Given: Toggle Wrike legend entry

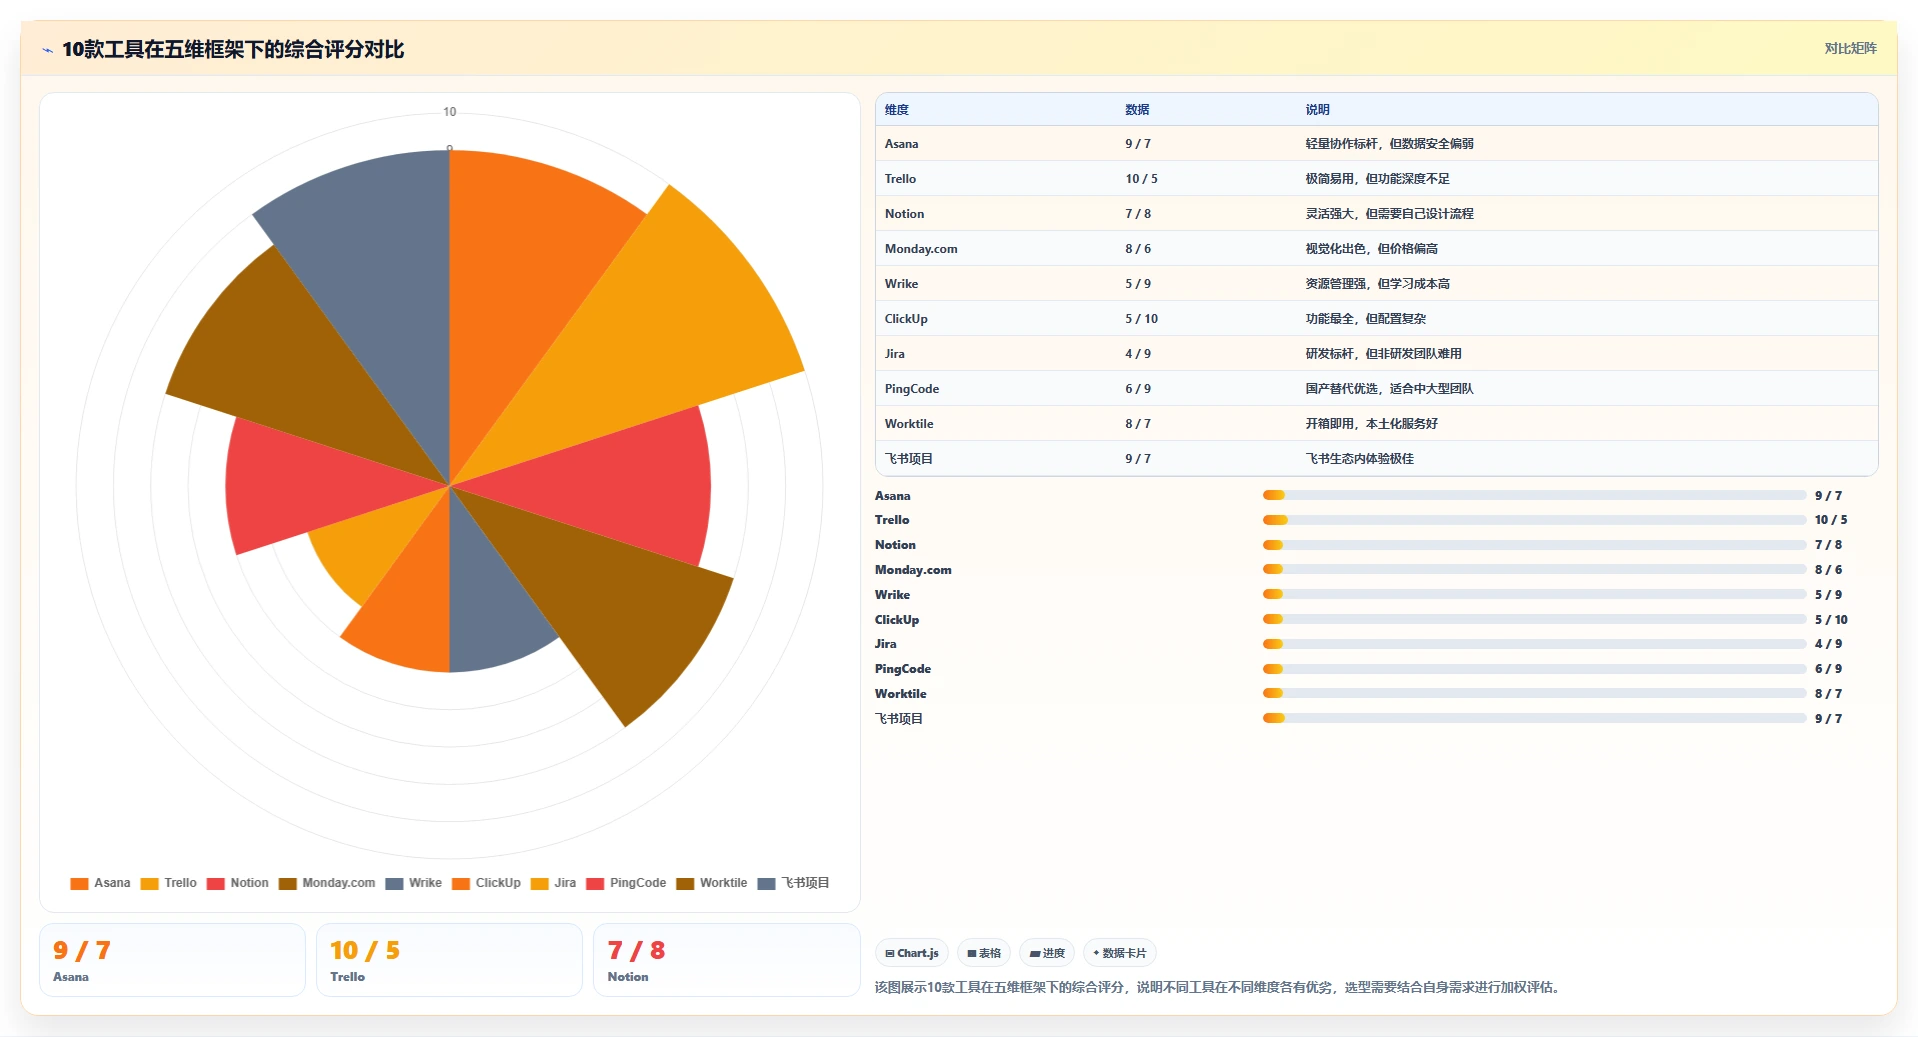Looking at the screenshot, I should pyautogui.click(x=414, y=883).
